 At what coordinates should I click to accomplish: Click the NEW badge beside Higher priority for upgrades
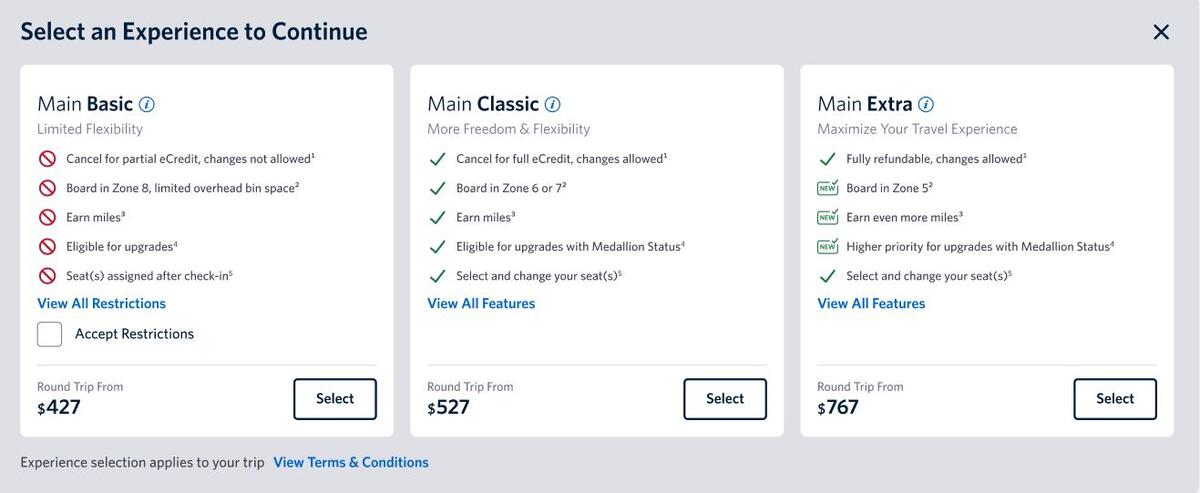(x=827, y=246)
